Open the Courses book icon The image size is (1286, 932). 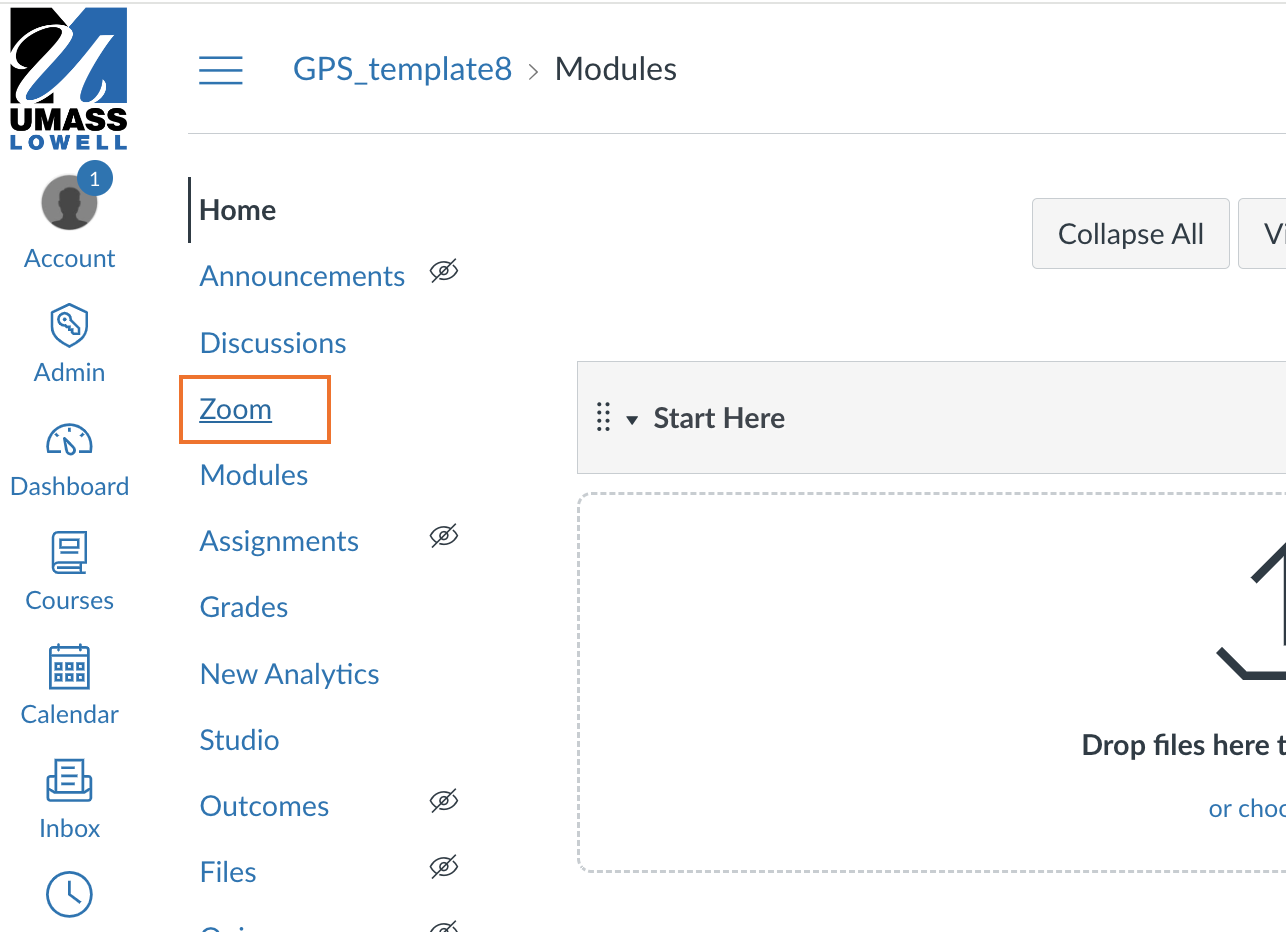69,553
